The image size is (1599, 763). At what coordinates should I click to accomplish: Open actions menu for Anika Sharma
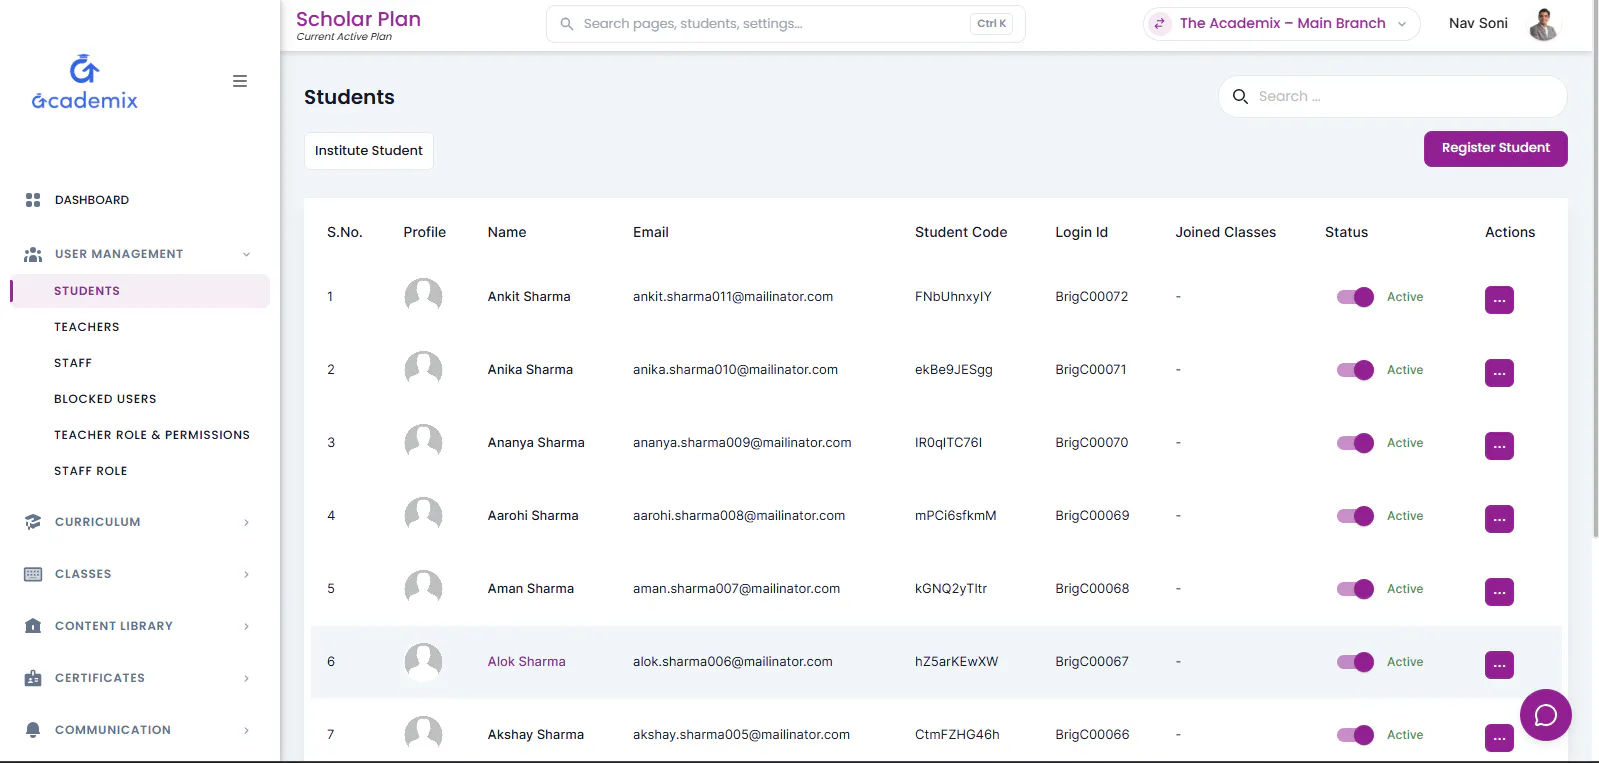coord(1499,373)
